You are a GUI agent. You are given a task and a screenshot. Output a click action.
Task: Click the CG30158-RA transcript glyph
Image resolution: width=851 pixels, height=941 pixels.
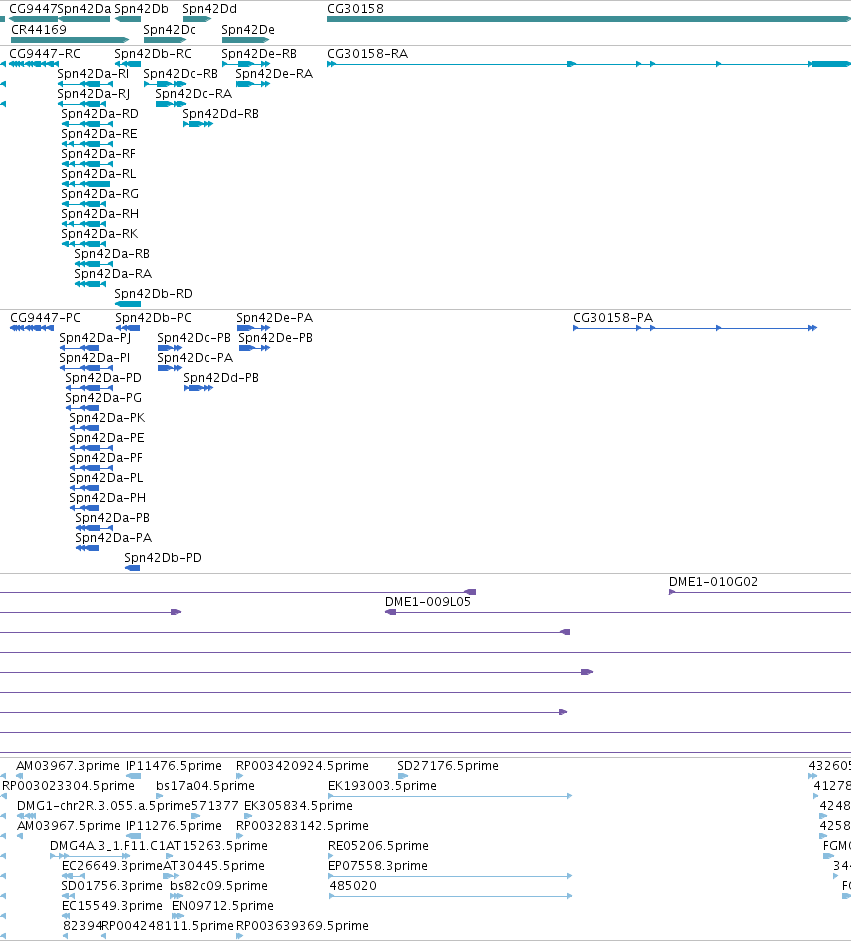(x=589, y=64)
